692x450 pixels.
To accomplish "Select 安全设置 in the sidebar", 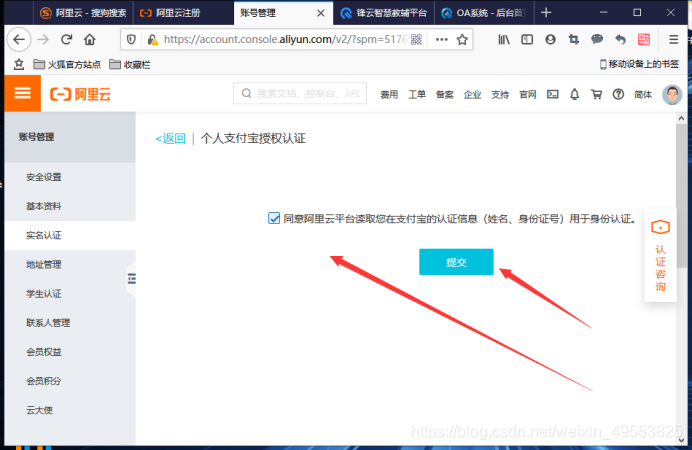I will point(71,177).
